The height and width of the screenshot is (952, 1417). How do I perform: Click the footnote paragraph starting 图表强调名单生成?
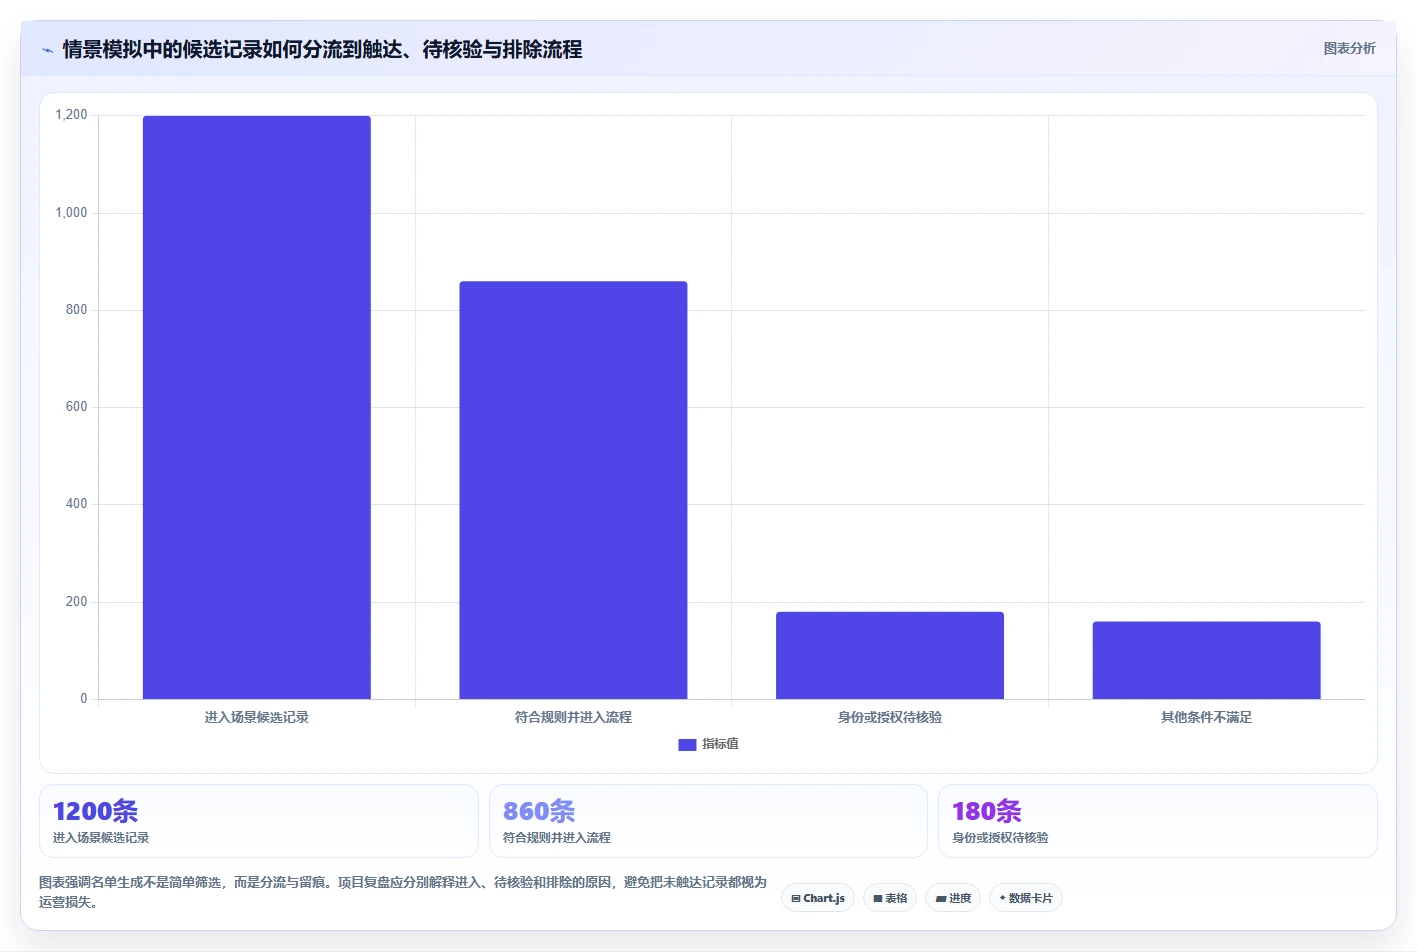(x=403, y=892)
